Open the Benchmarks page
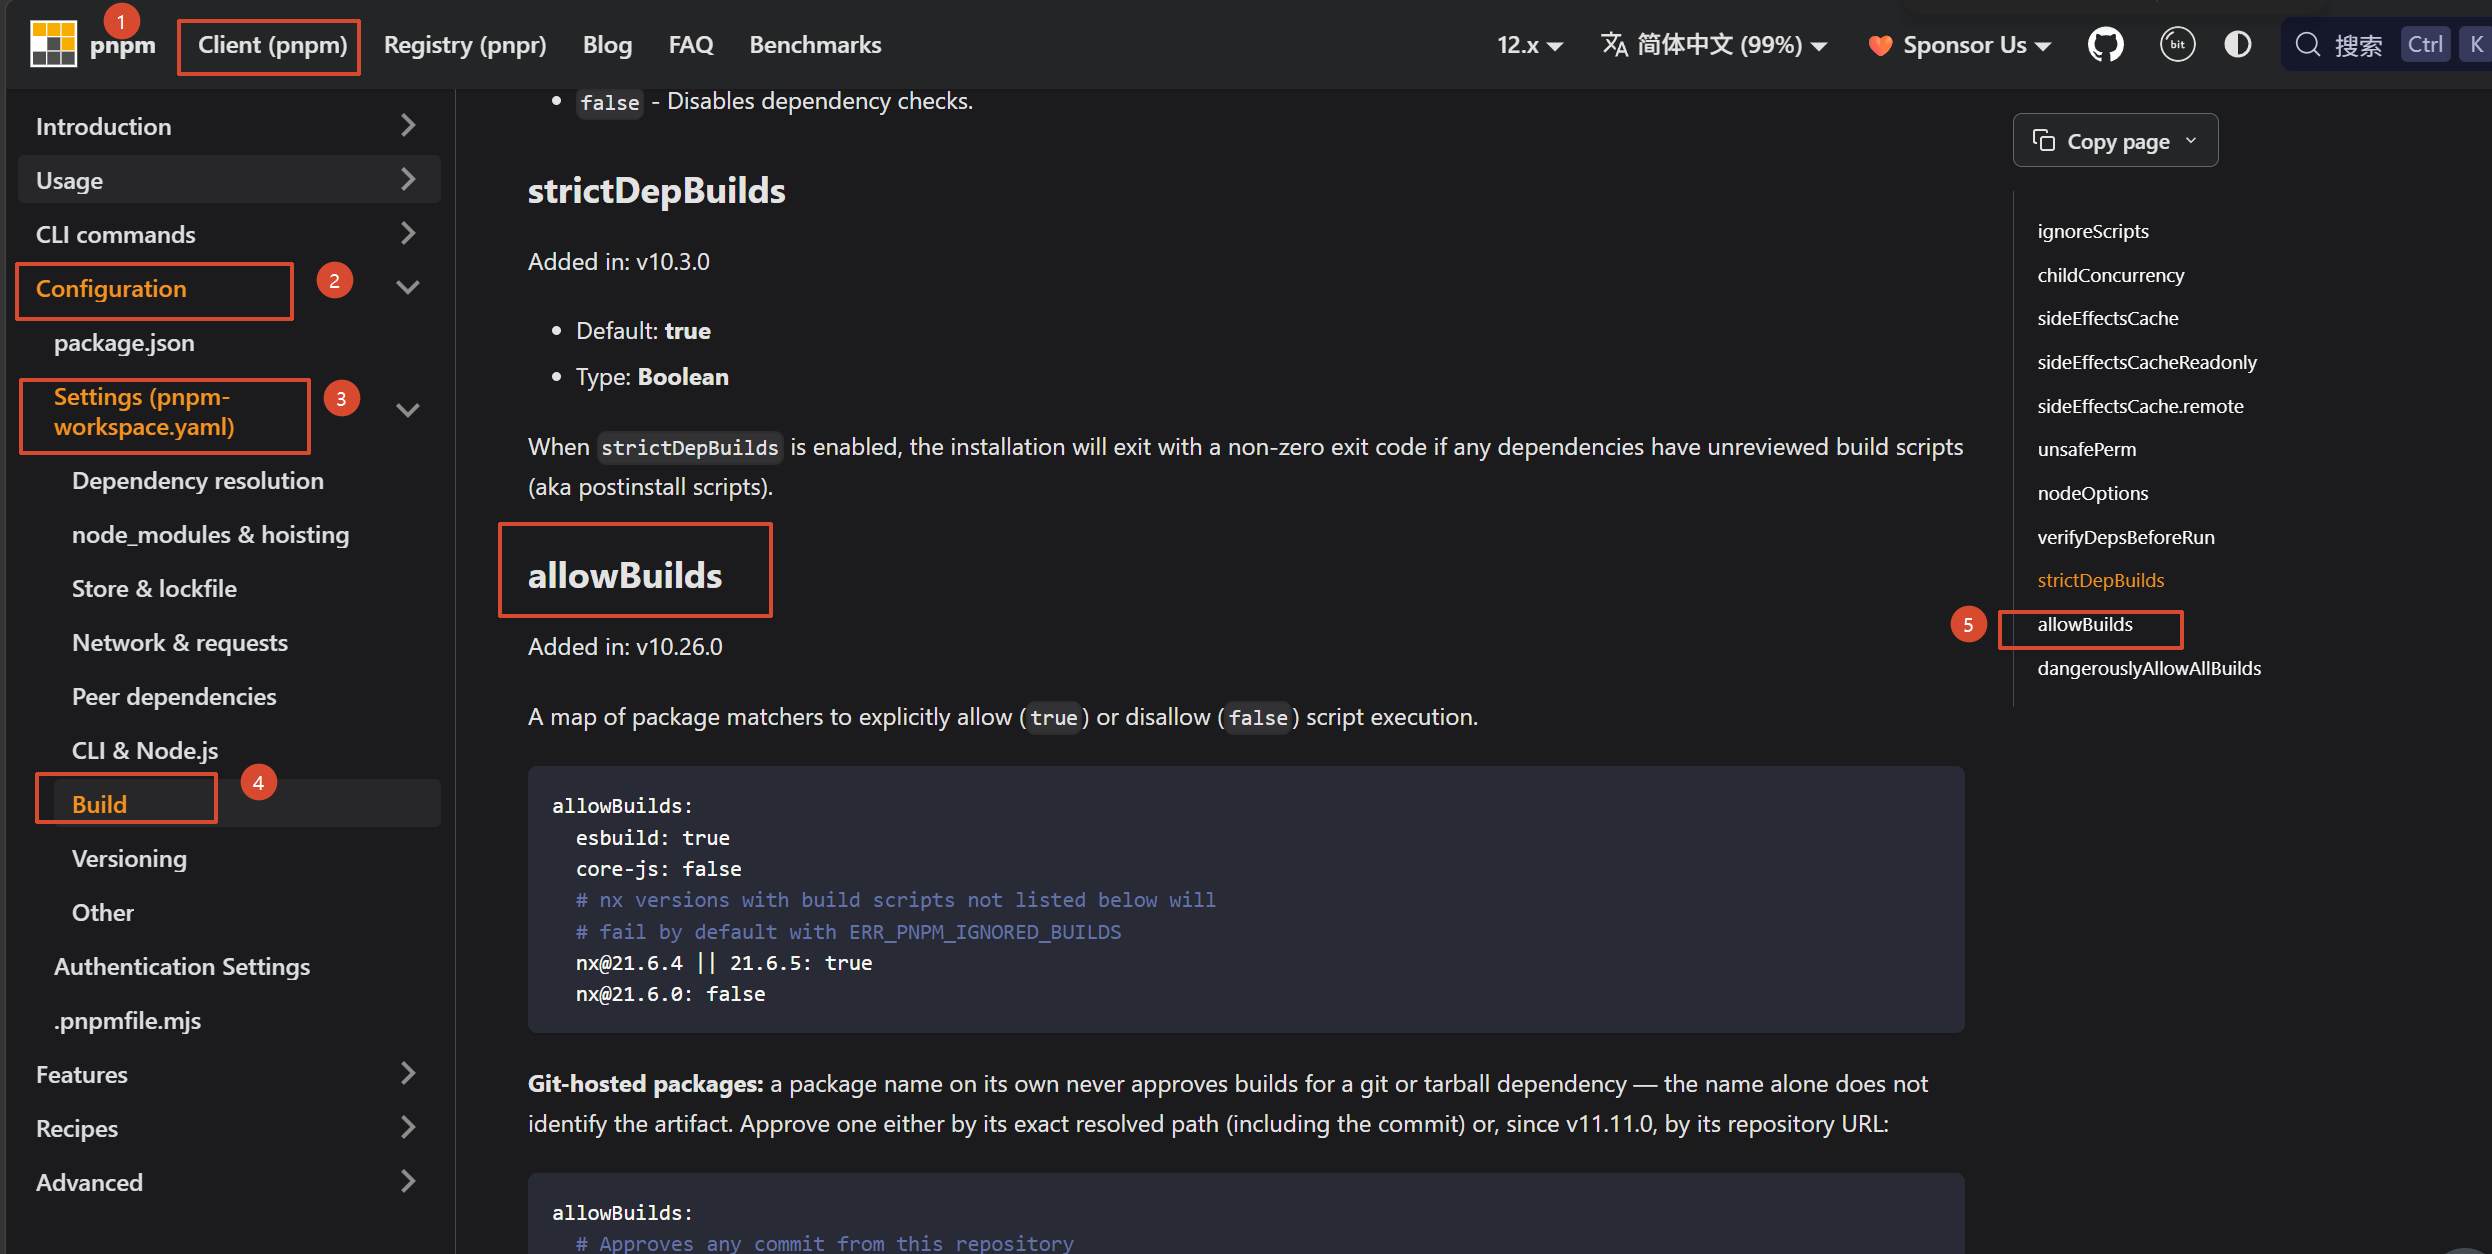Image resolution: width=2492 pixels, height=1254 pixels. click(815, 45)
